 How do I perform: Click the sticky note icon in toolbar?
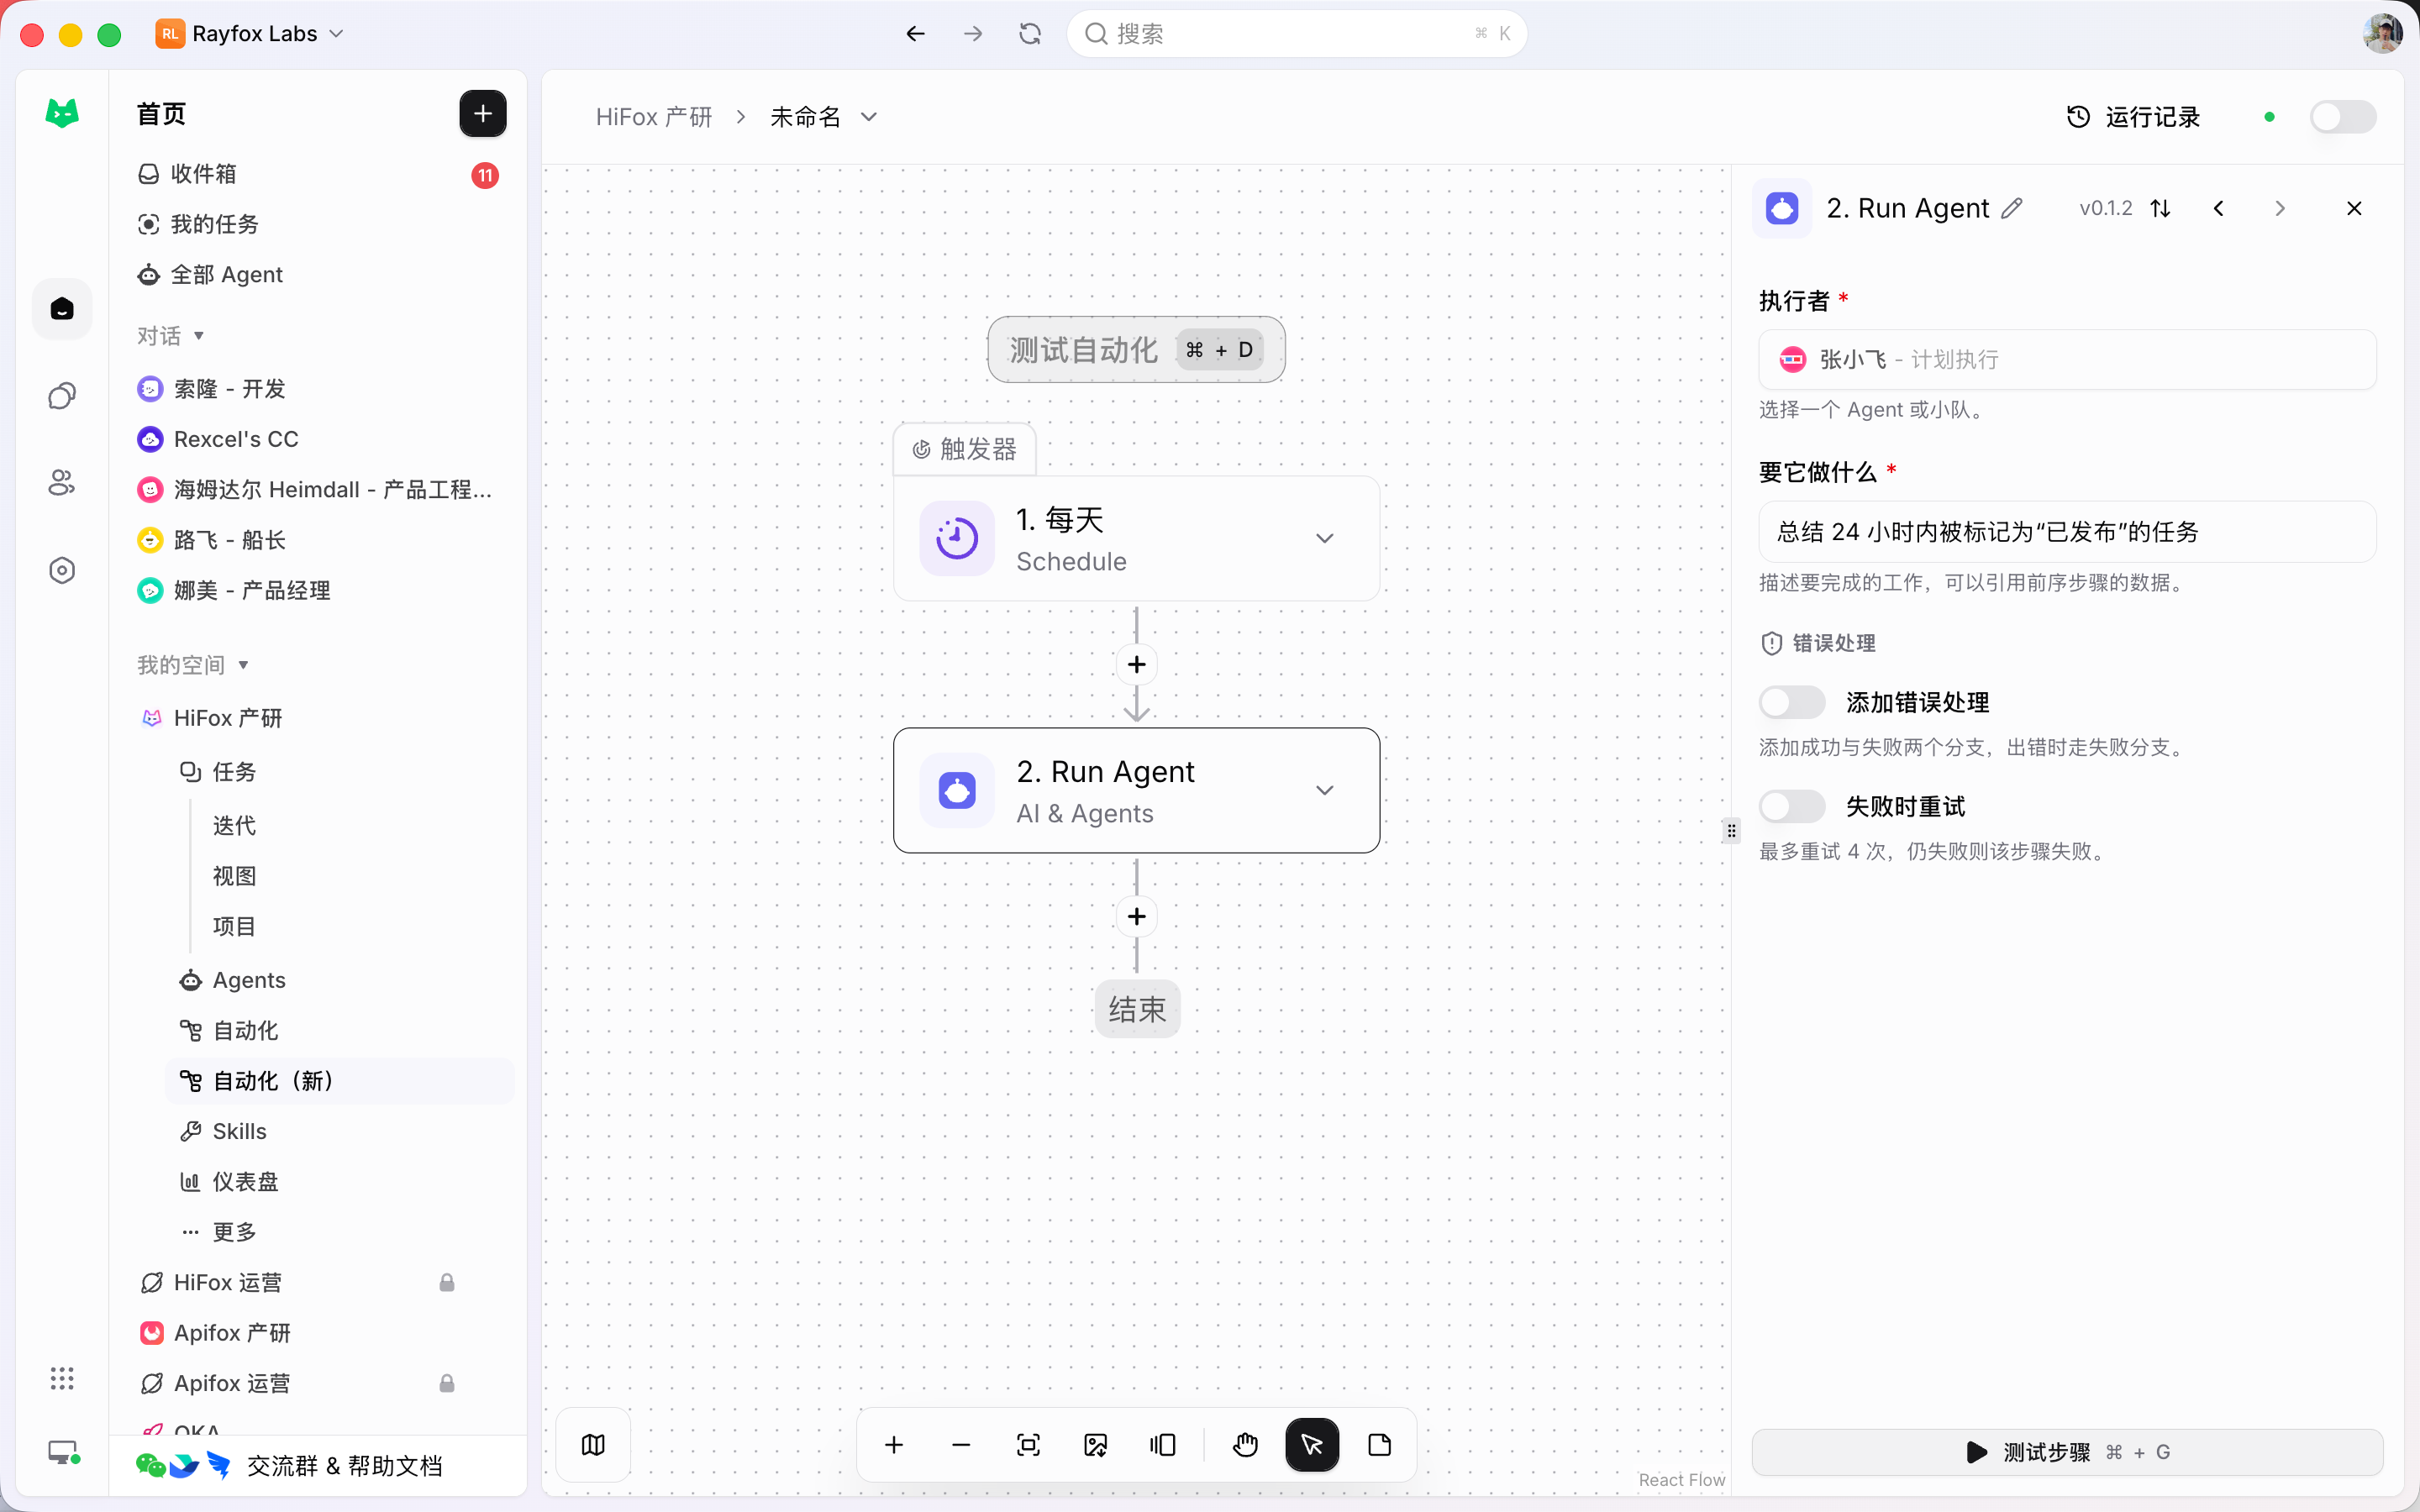click(x=1379, y=1445)
